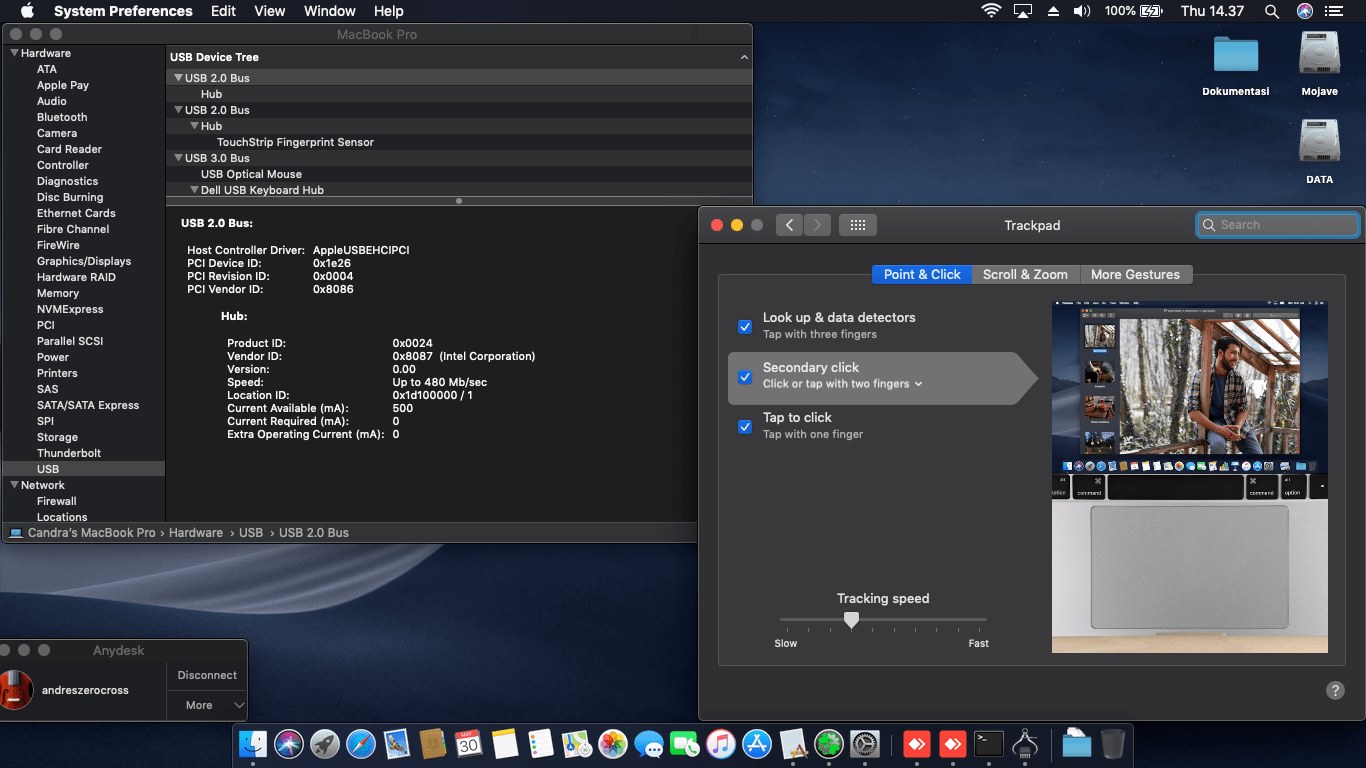Open Spotlight magnifier in menu bar
Viewport: 1366px width, 768px height.
[x=1272, y=11]
